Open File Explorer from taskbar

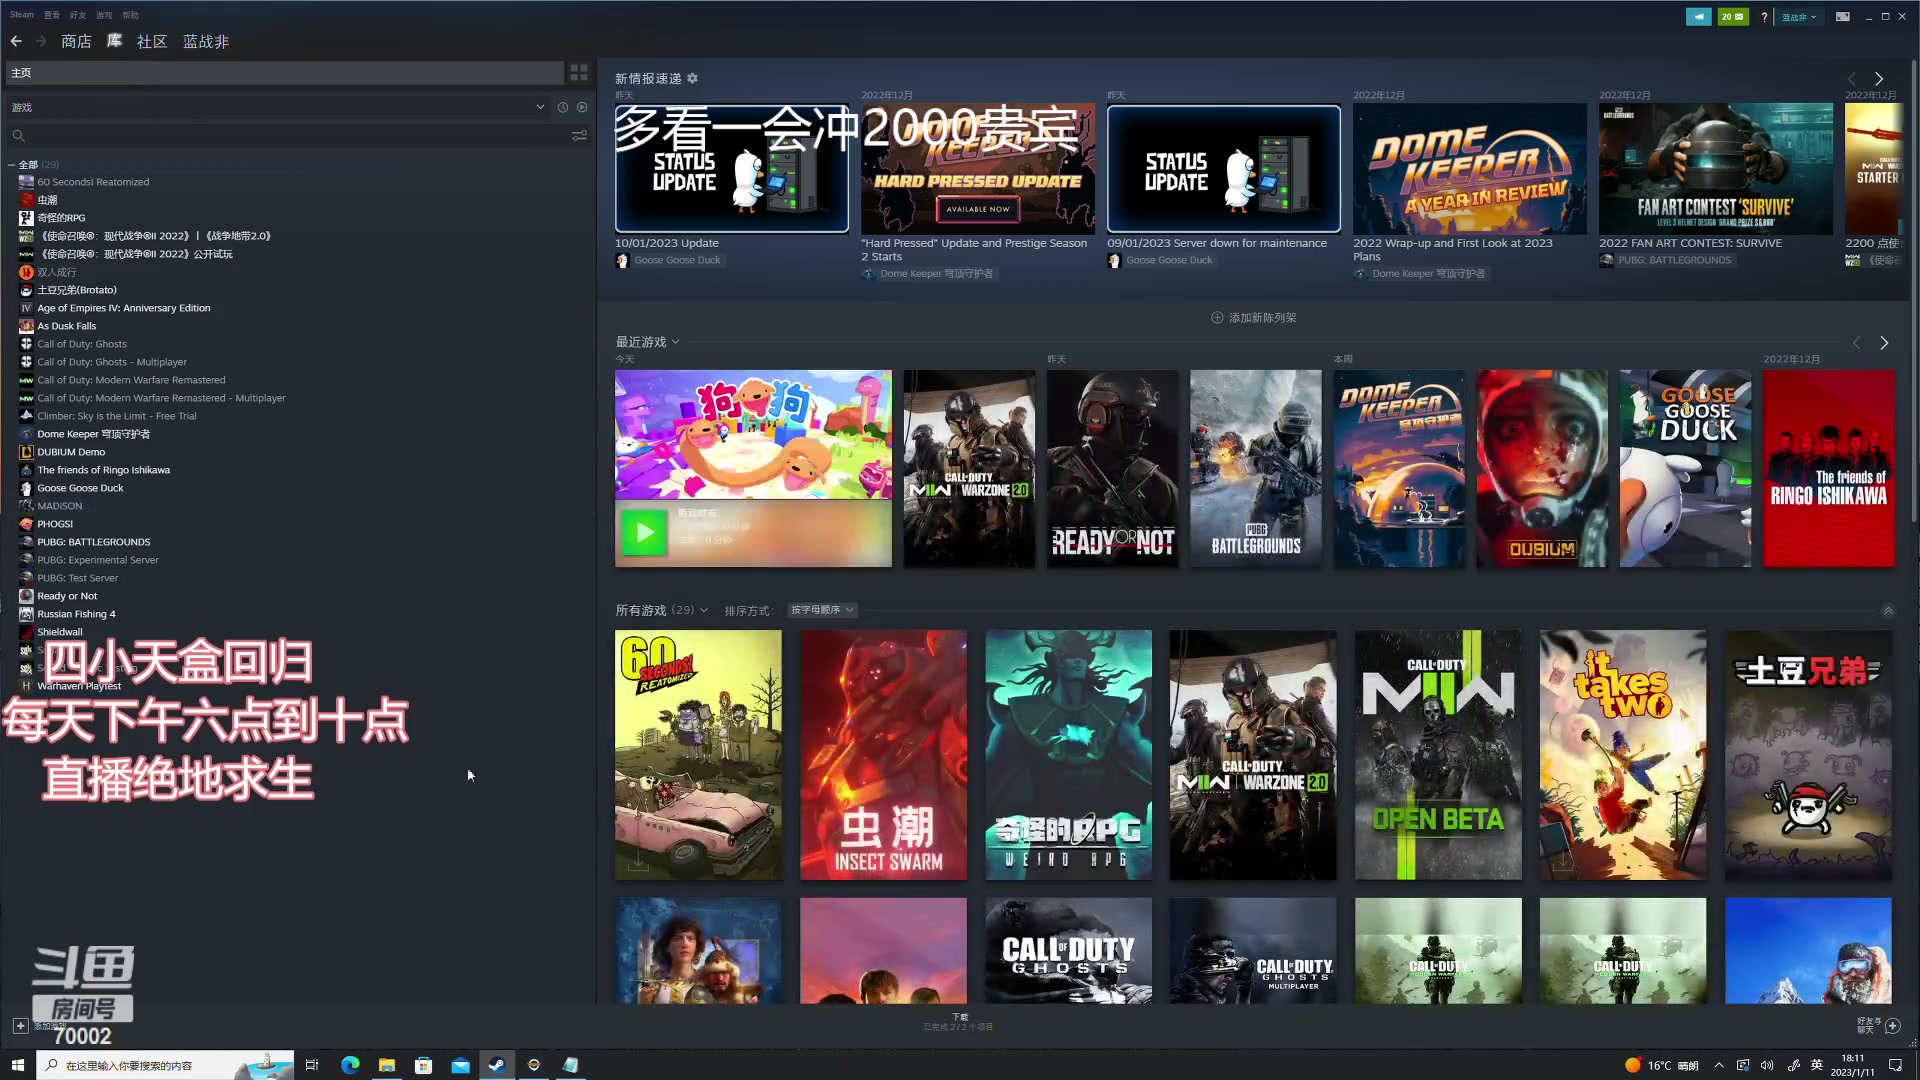click(x=387, y=1065)
